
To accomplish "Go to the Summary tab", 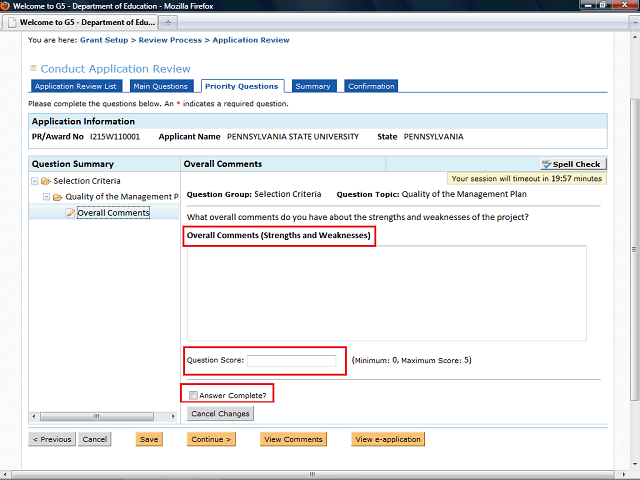I will [313, 86].
